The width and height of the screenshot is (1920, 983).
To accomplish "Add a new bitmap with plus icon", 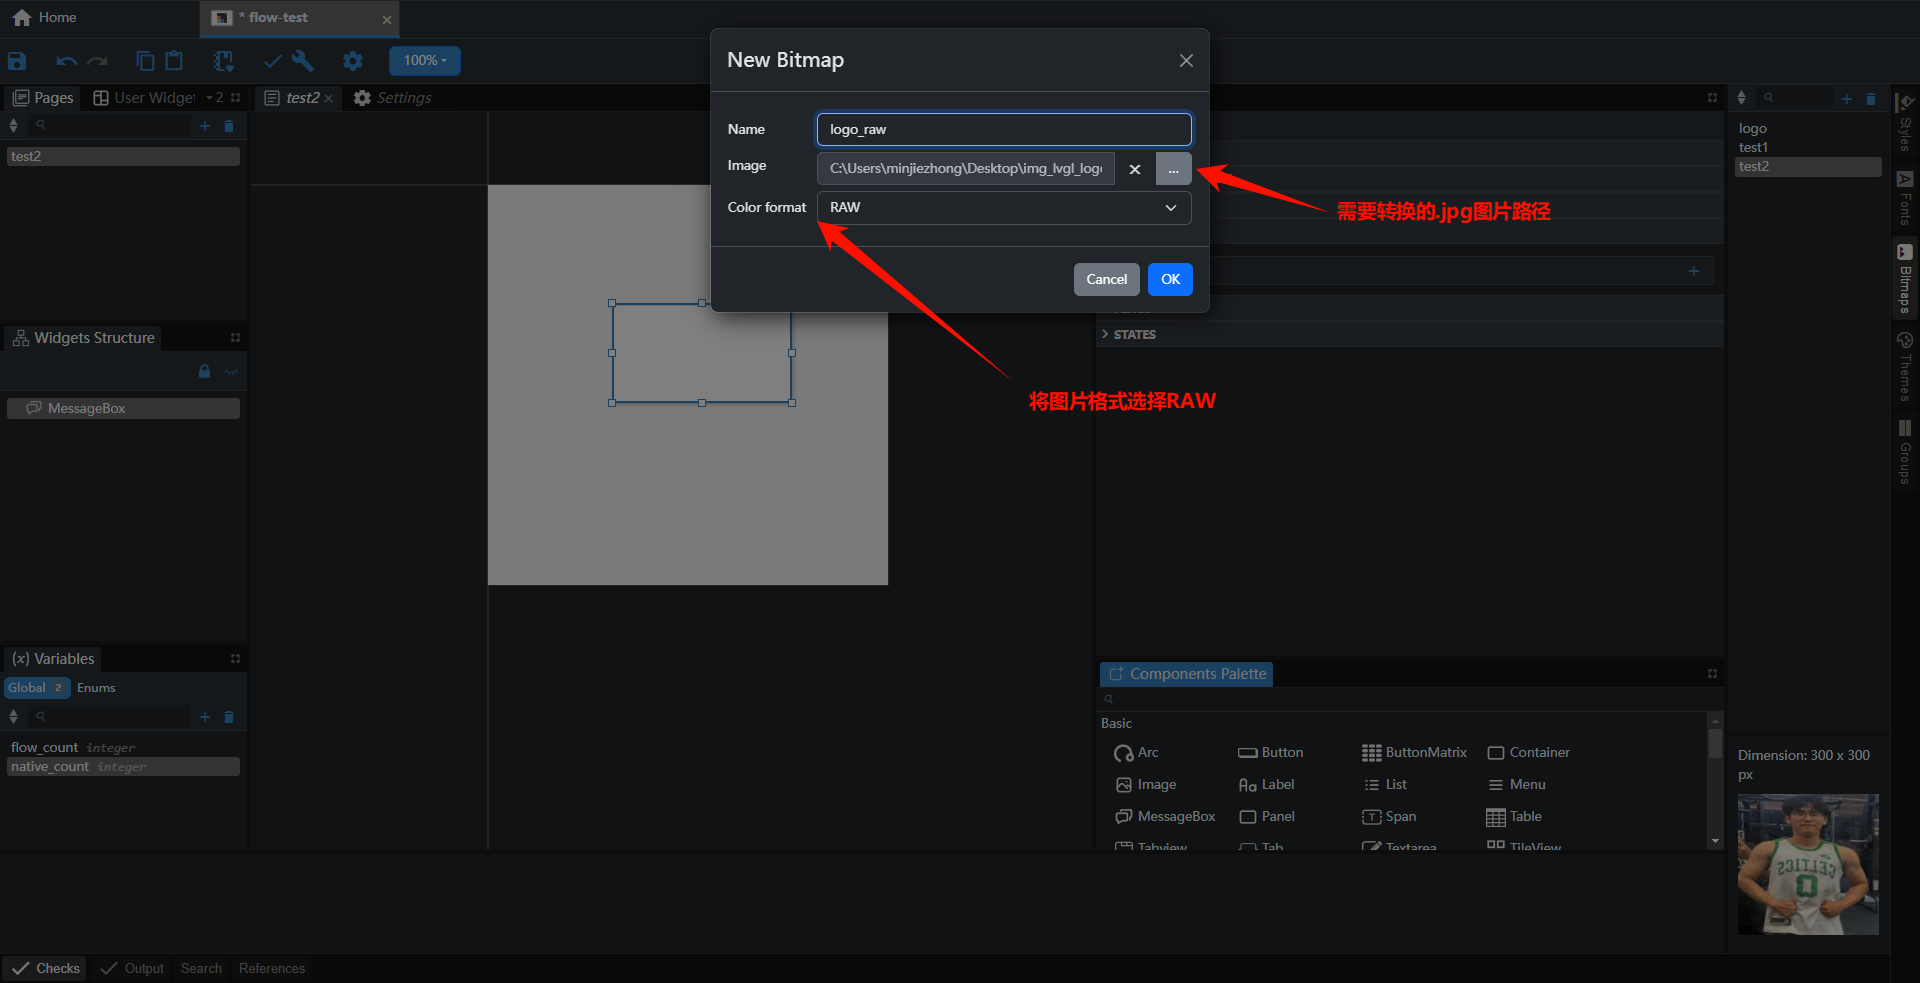I will (x=1846, y=98).
